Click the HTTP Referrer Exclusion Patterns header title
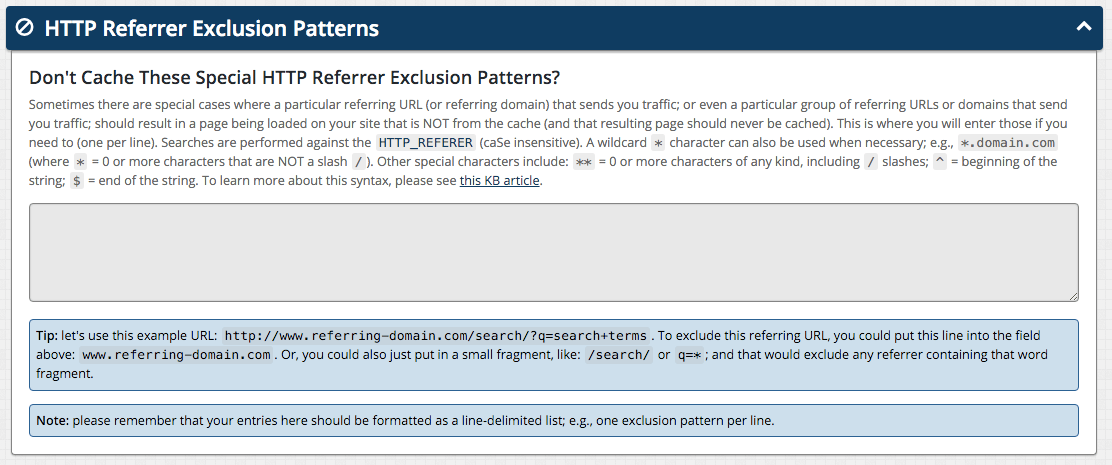Image resolution: width=1112 pixels, height=465 pixels. (x=211, y=28)
